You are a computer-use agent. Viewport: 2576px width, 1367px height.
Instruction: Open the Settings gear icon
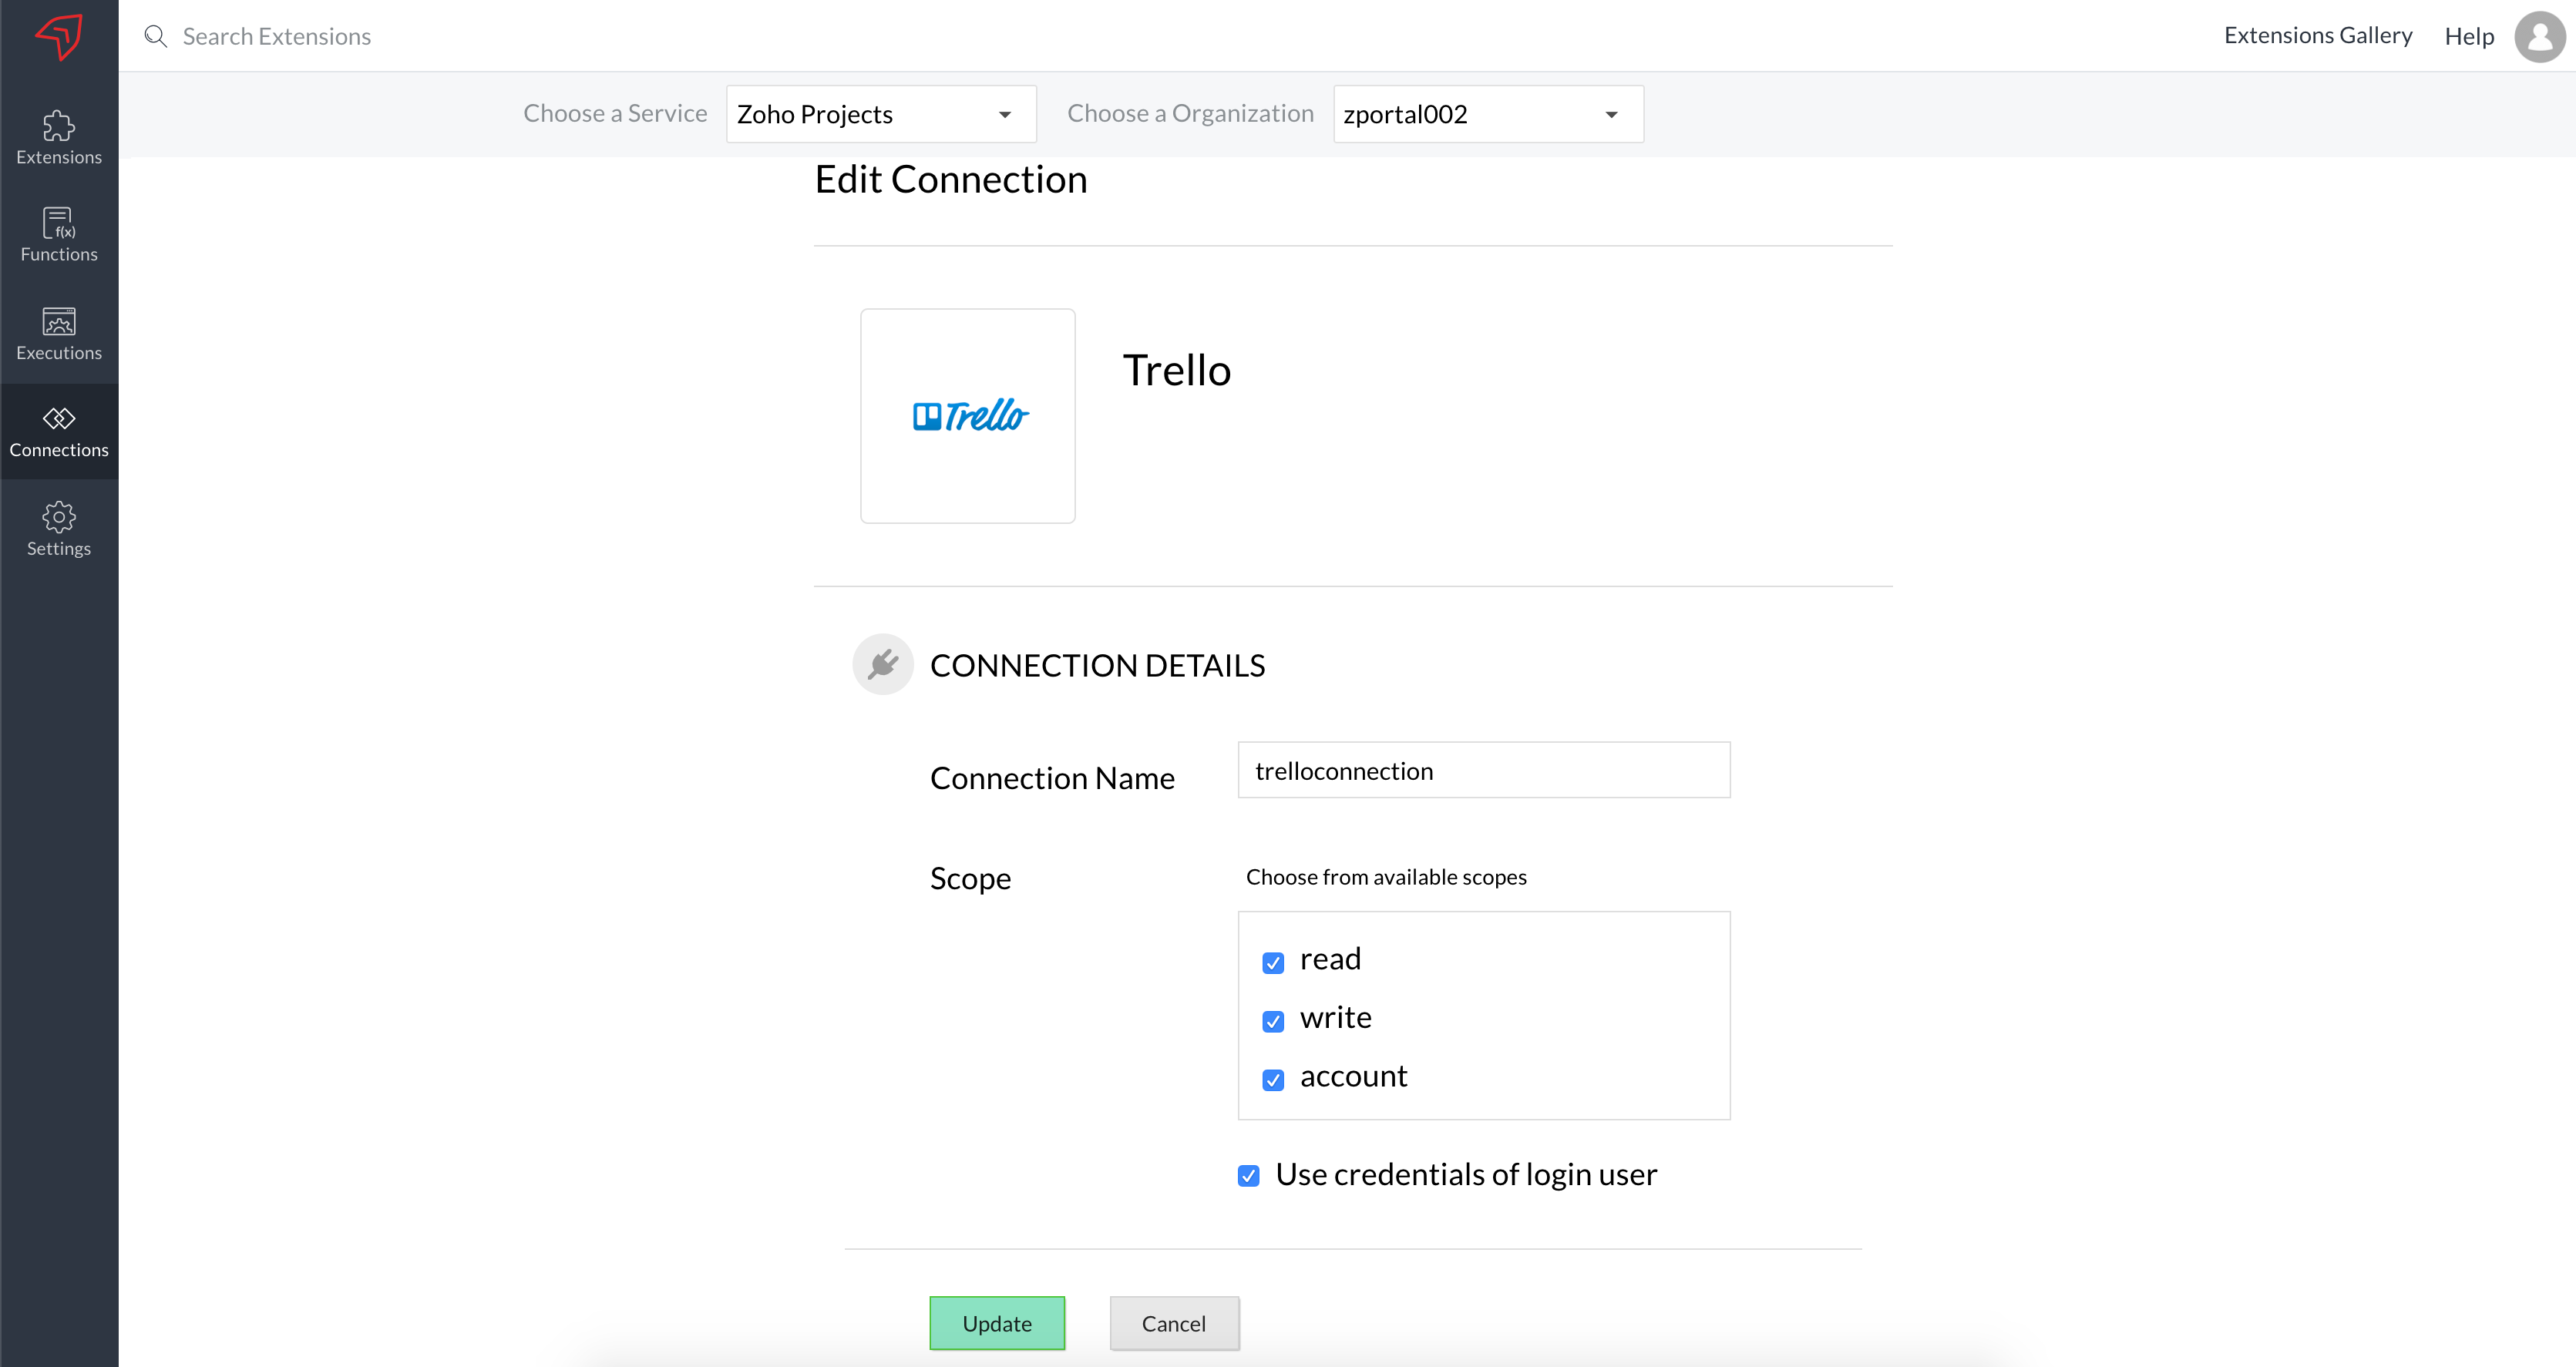[59, 516]
